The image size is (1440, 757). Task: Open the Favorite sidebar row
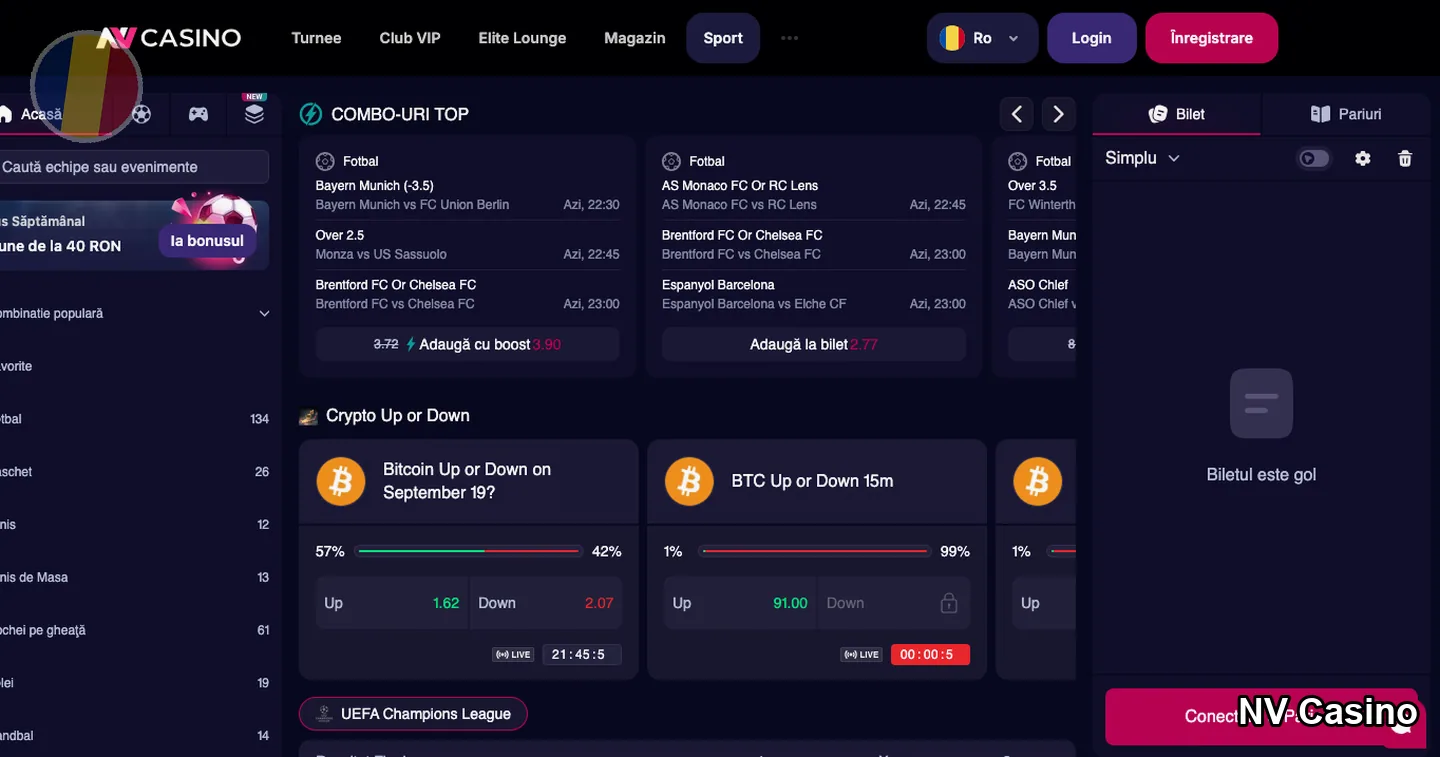pyautogui.click(x=134, y=366)
